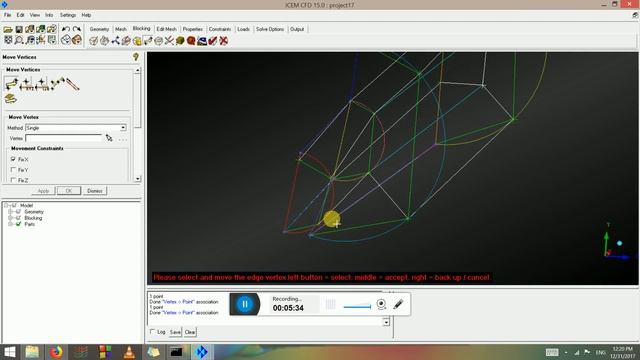640x360 pixels.
Task: Select the Align Vertices tool
Action: click(42, 84)
